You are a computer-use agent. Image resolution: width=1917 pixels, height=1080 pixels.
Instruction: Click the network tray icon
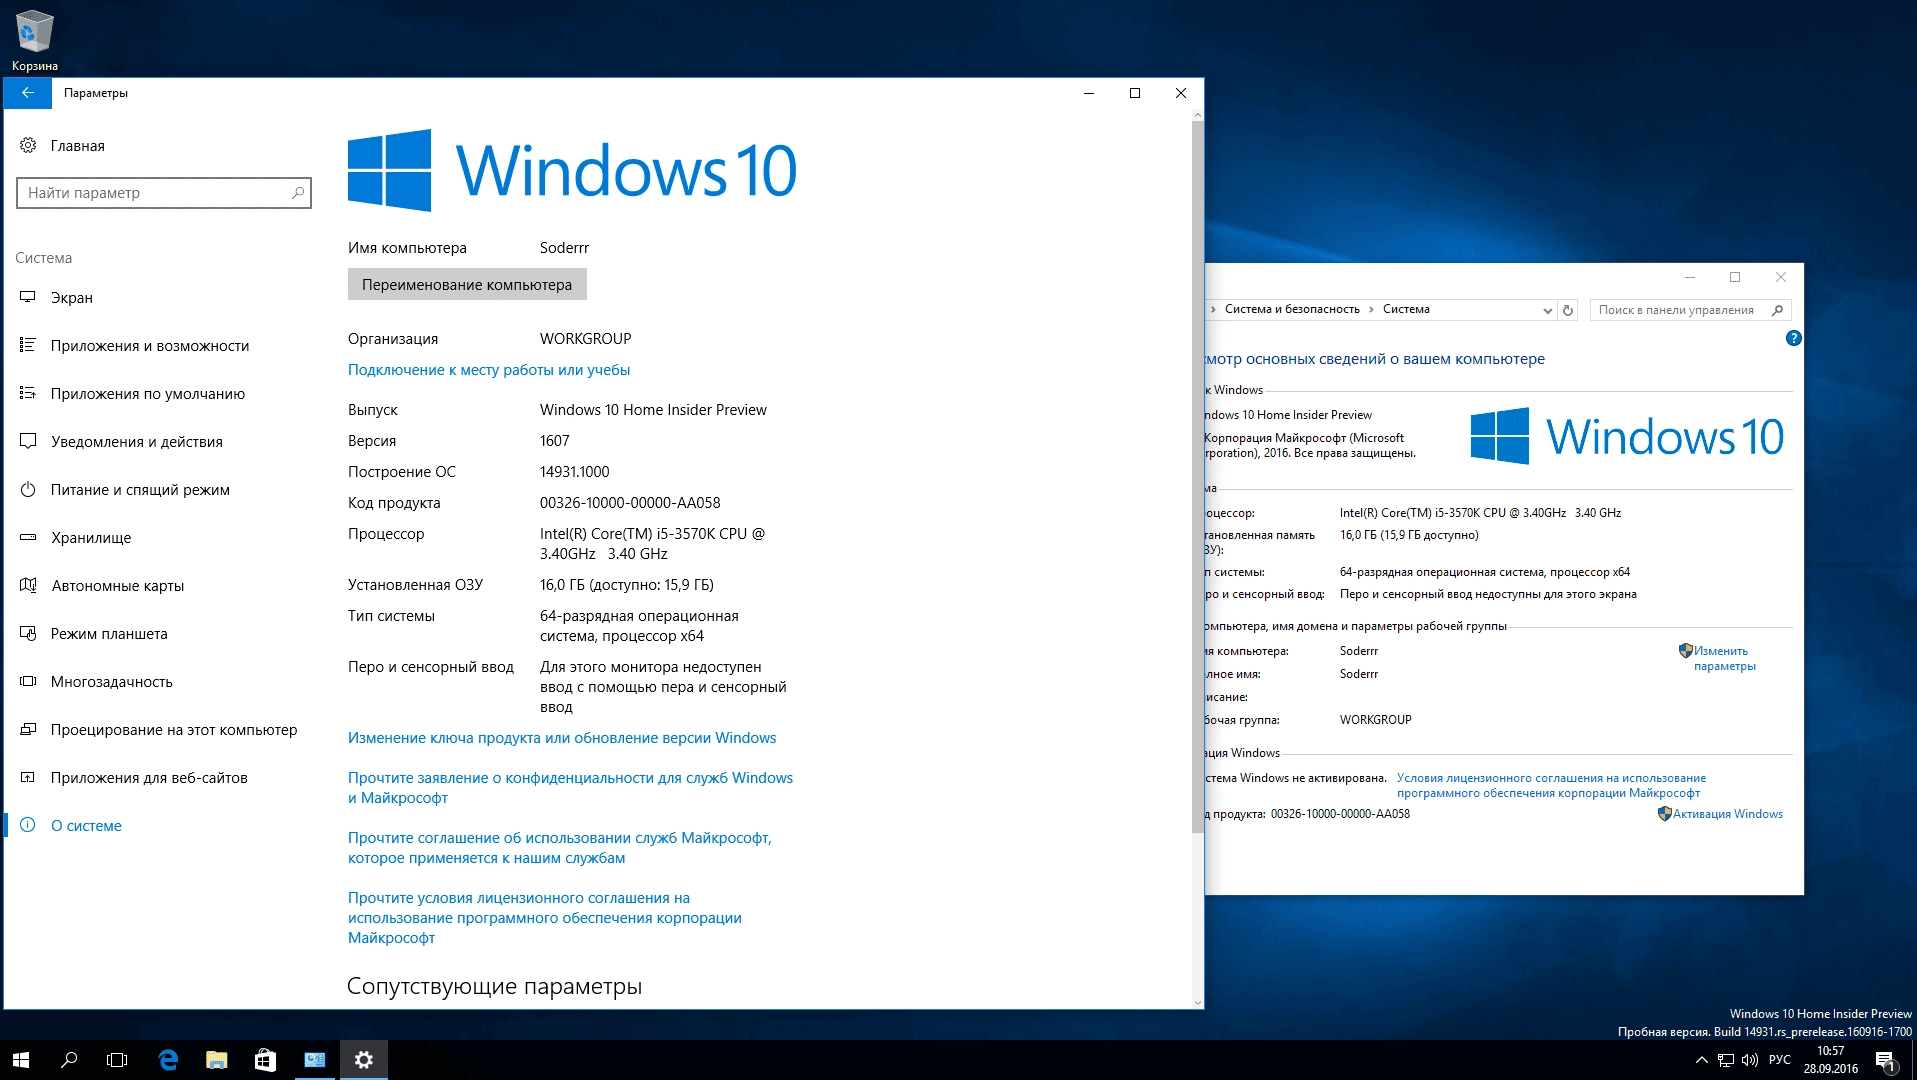click(x=1725, y=1060)
